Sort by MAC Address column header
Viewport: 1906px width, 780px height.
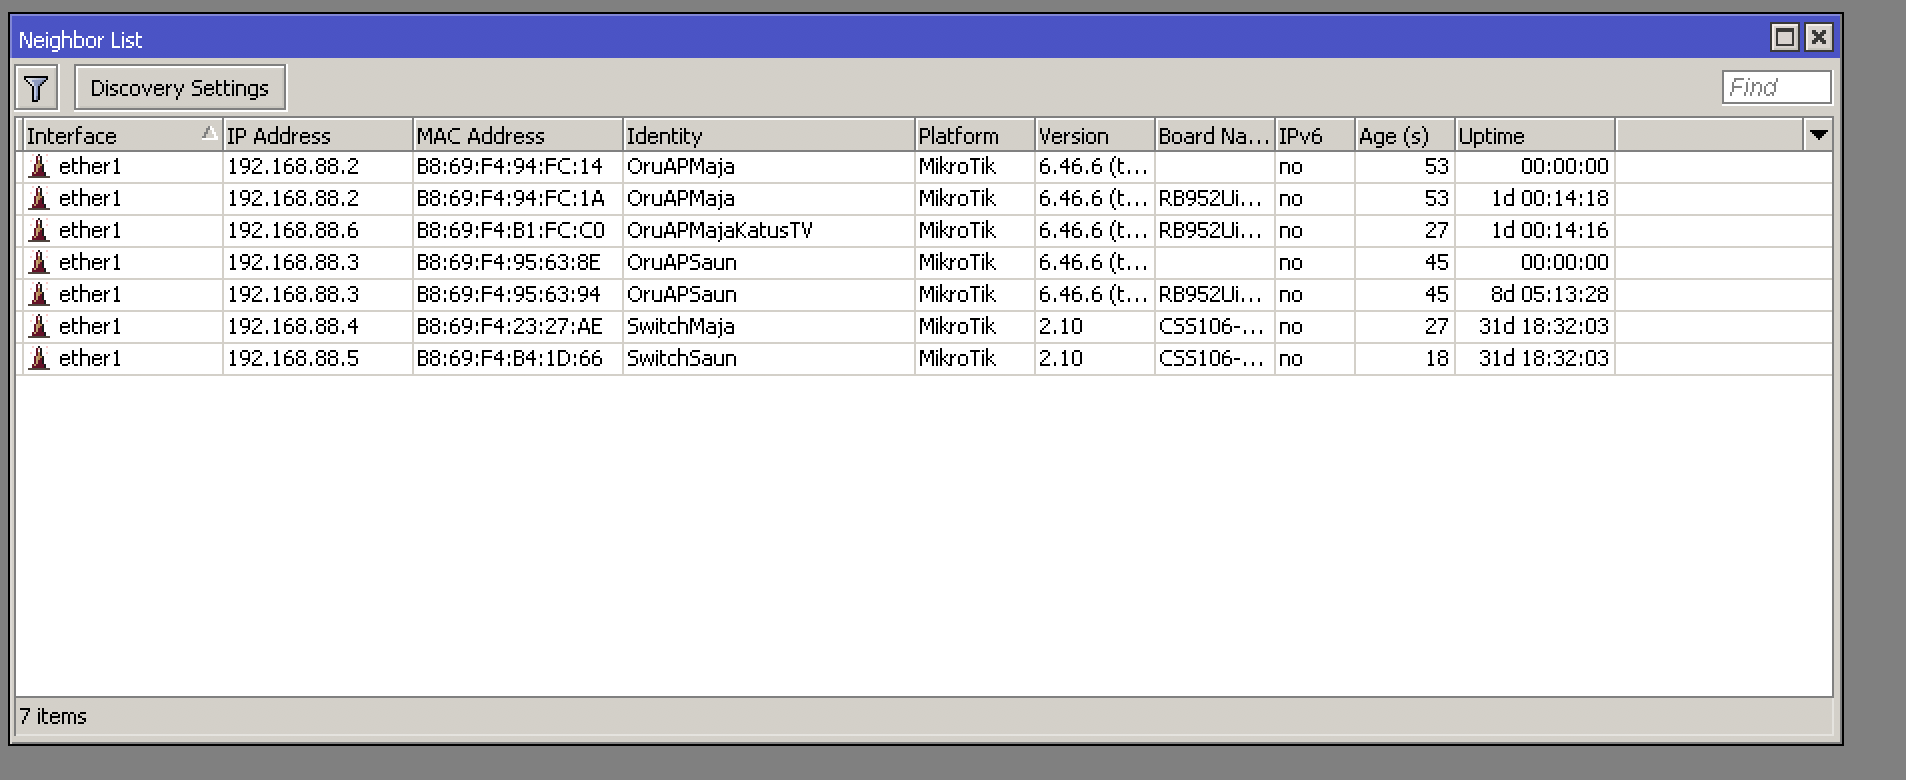point(517,136)
